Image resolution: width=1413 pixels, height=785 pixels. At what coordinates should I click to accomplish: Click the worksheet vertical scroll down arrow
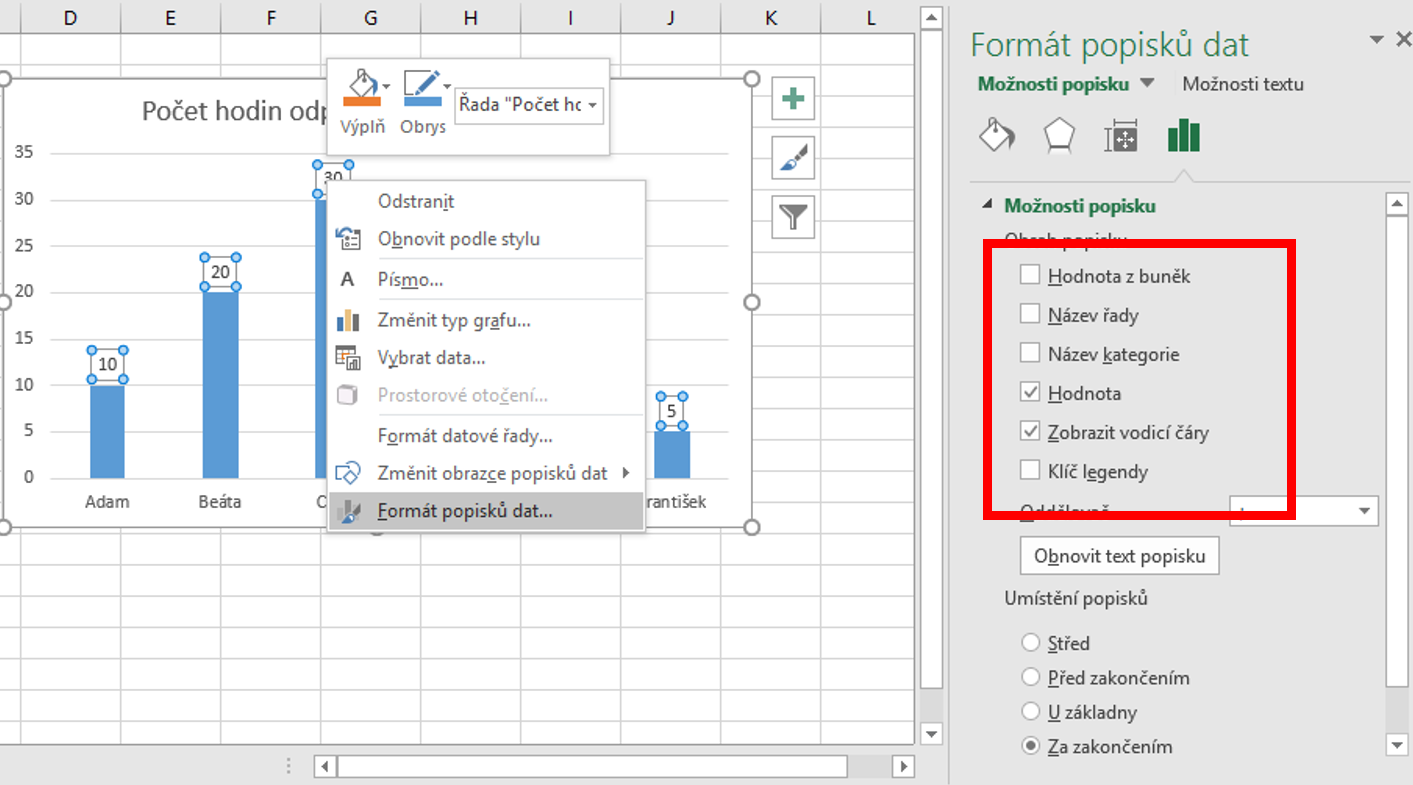[x=931, y=734]
